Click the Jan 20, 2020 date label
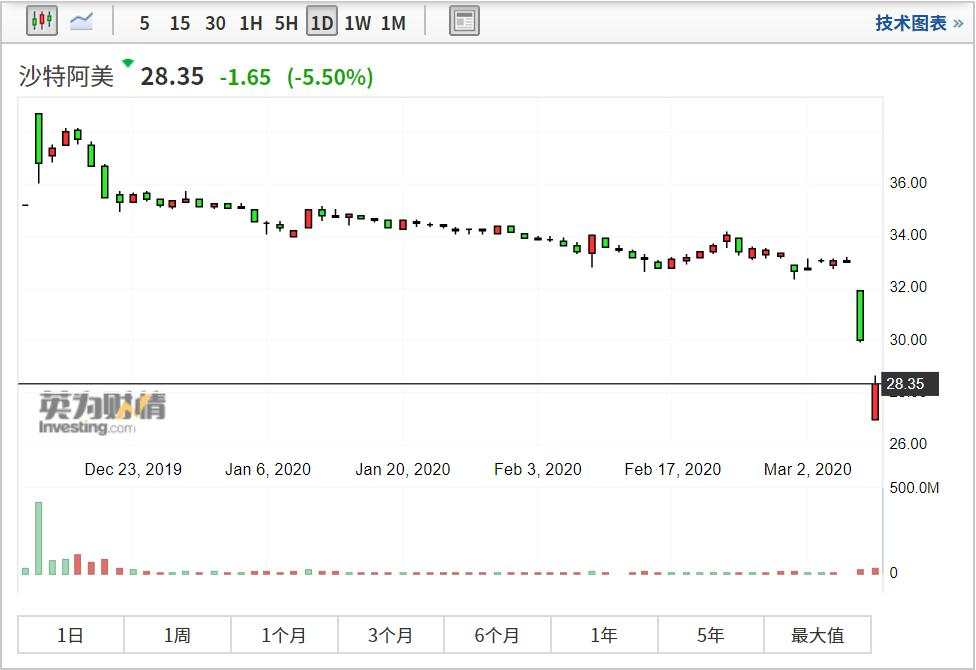The image size is (976, 670). [403, 469]
